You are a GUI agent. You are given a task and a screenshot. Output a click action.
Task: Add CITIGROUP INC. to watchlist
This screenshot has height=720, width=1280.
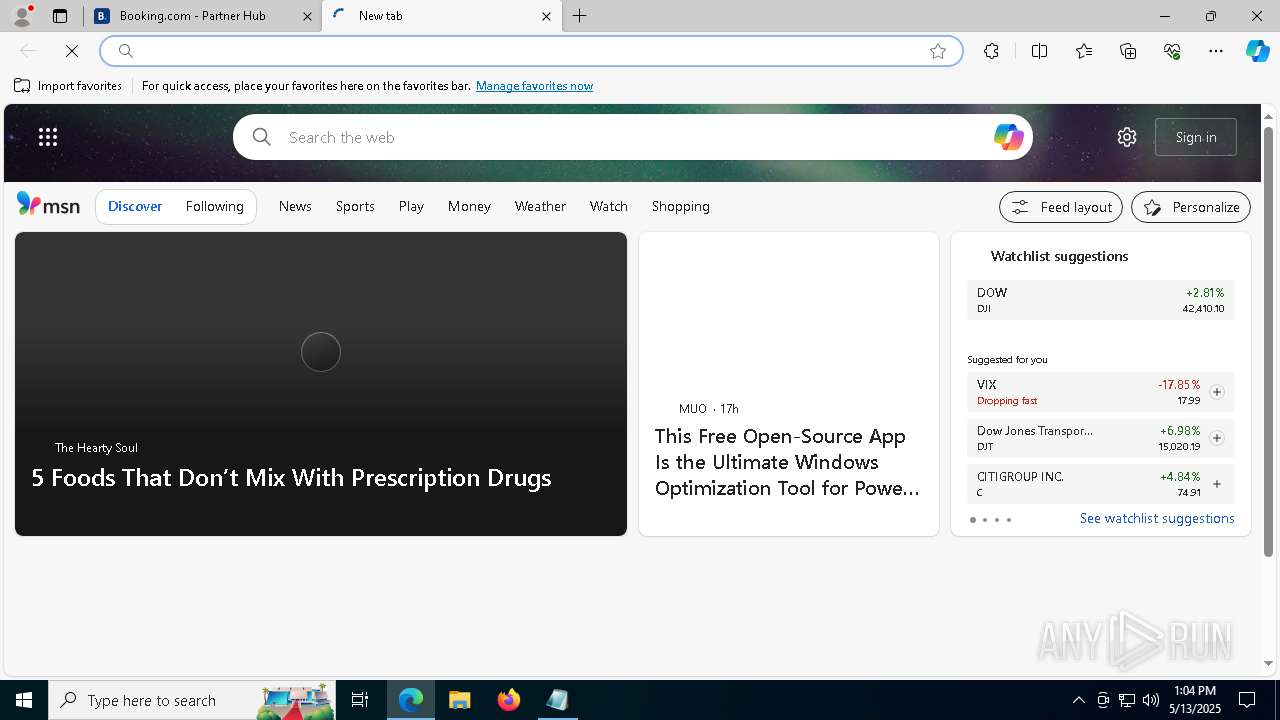(1217, 484)
